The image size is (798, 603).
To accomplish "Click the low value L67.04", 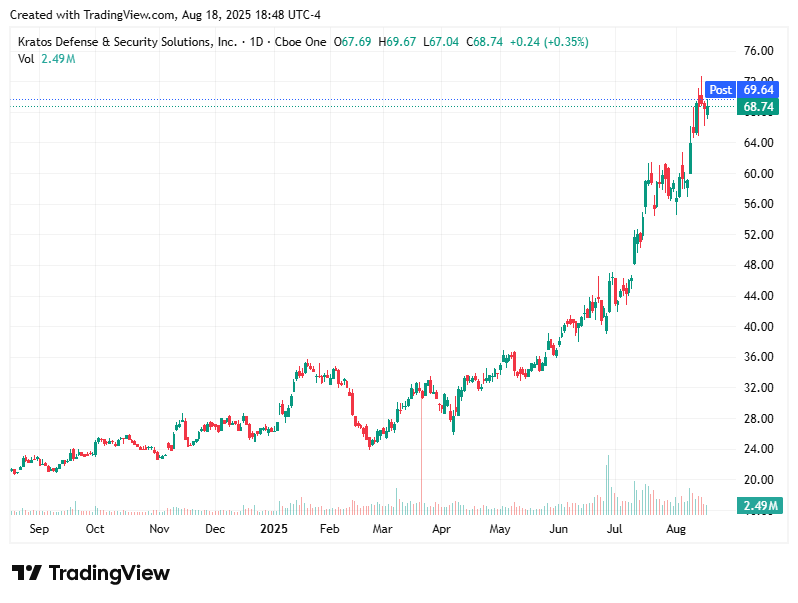I will pyautogui.click(x=441, y=42).
